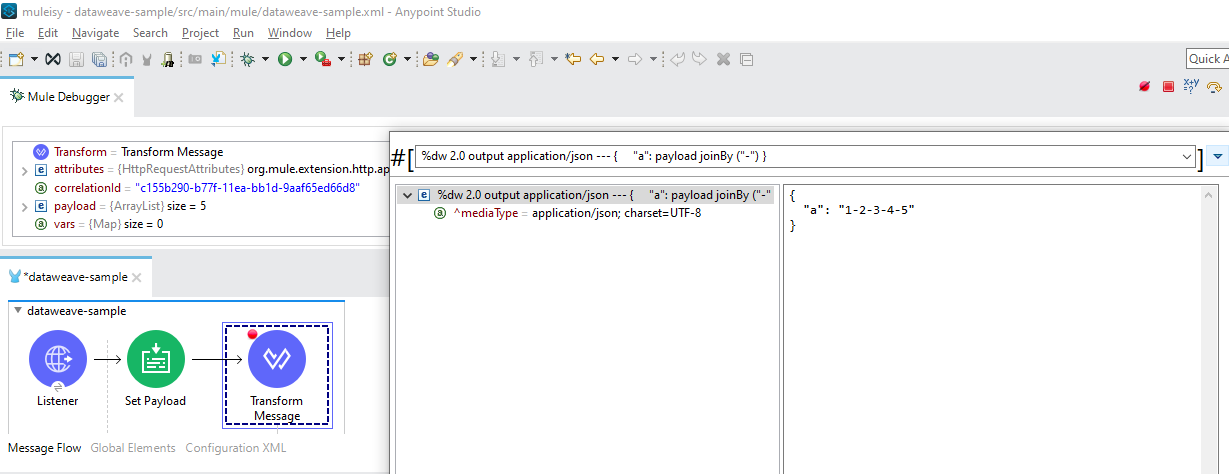Open the Window menu
Viewport: 1229px width, 474px height.
pyautogui.click(x=289, y=33)
